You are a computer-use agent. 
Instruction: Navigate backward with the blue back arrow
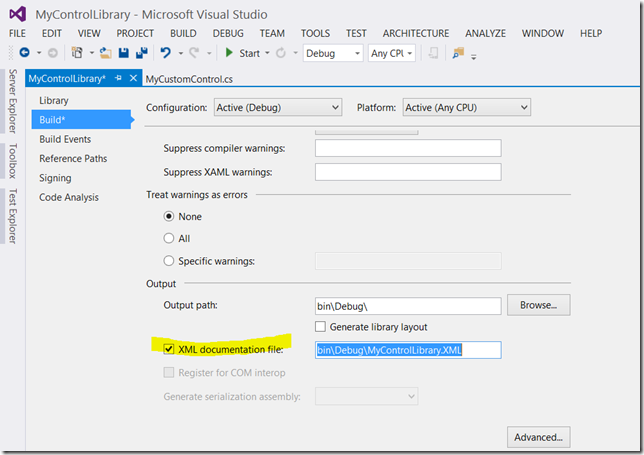pos(25,53)
